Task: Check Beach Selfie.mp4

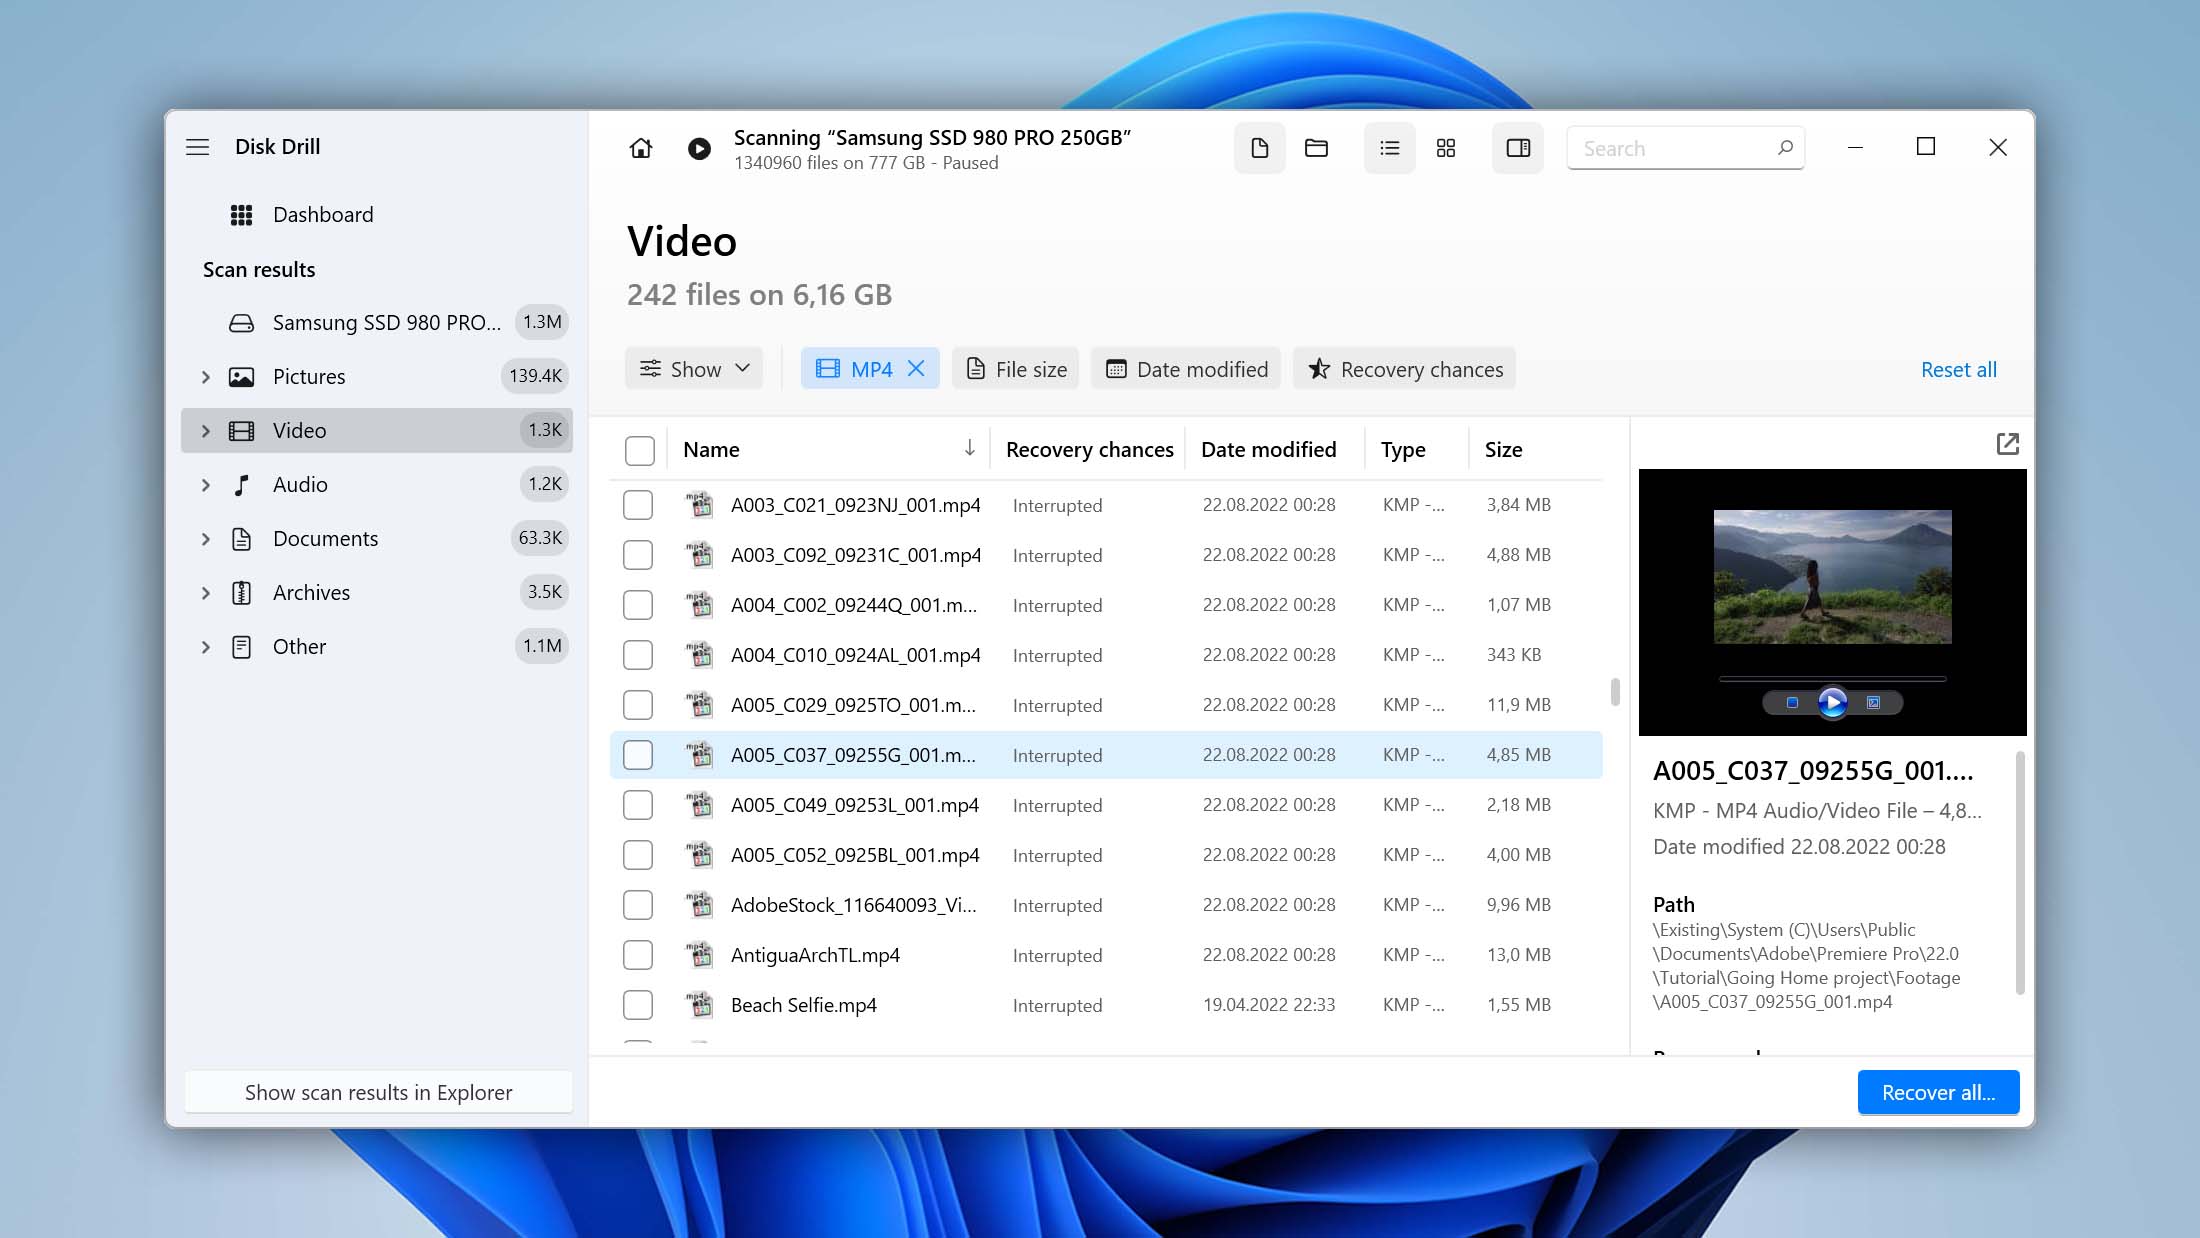Action: tap(638, 1005)
